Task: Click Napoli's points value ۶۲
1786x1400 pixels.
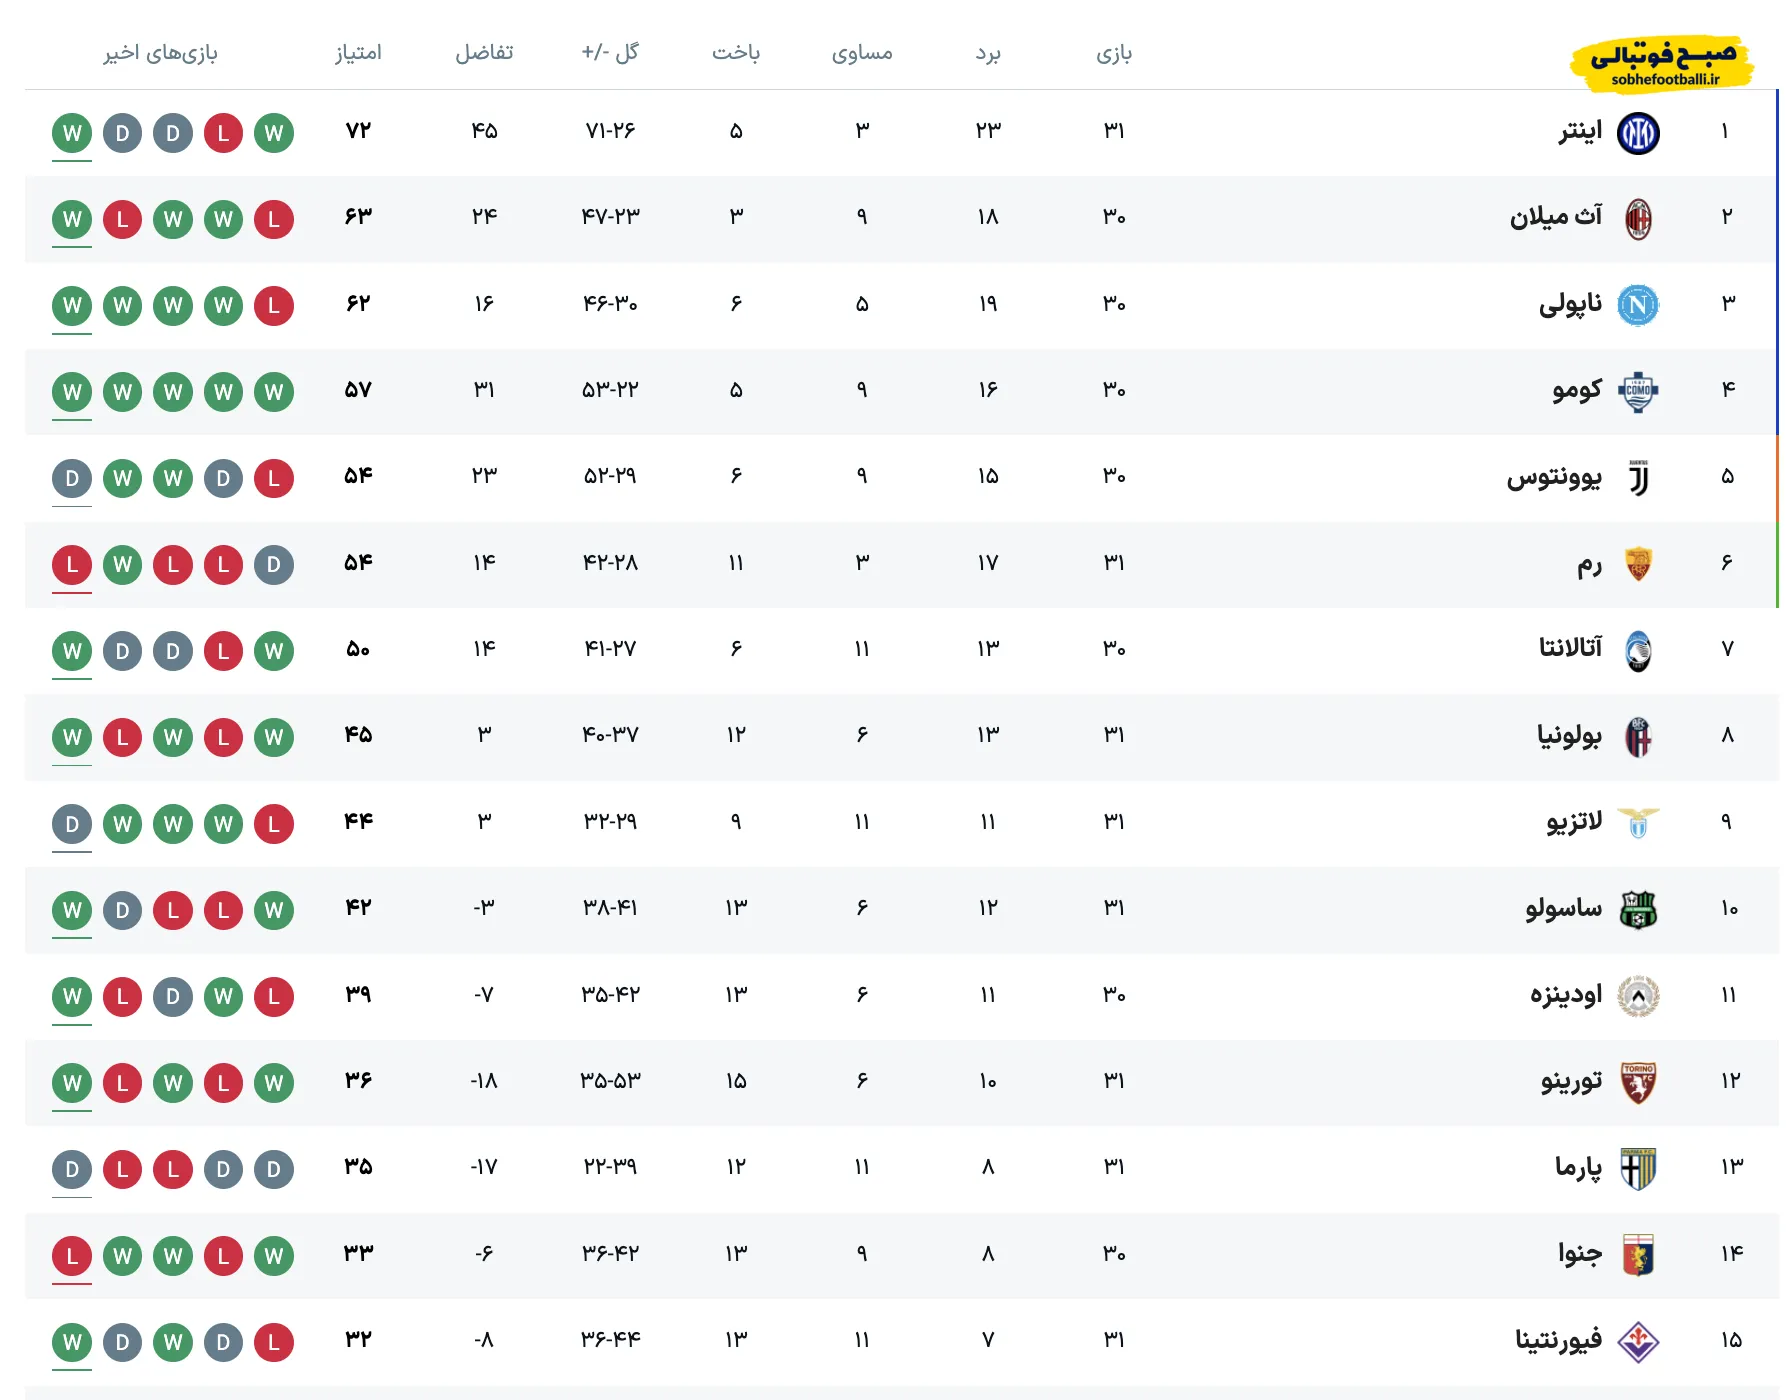Action: (x=358, y=303)
